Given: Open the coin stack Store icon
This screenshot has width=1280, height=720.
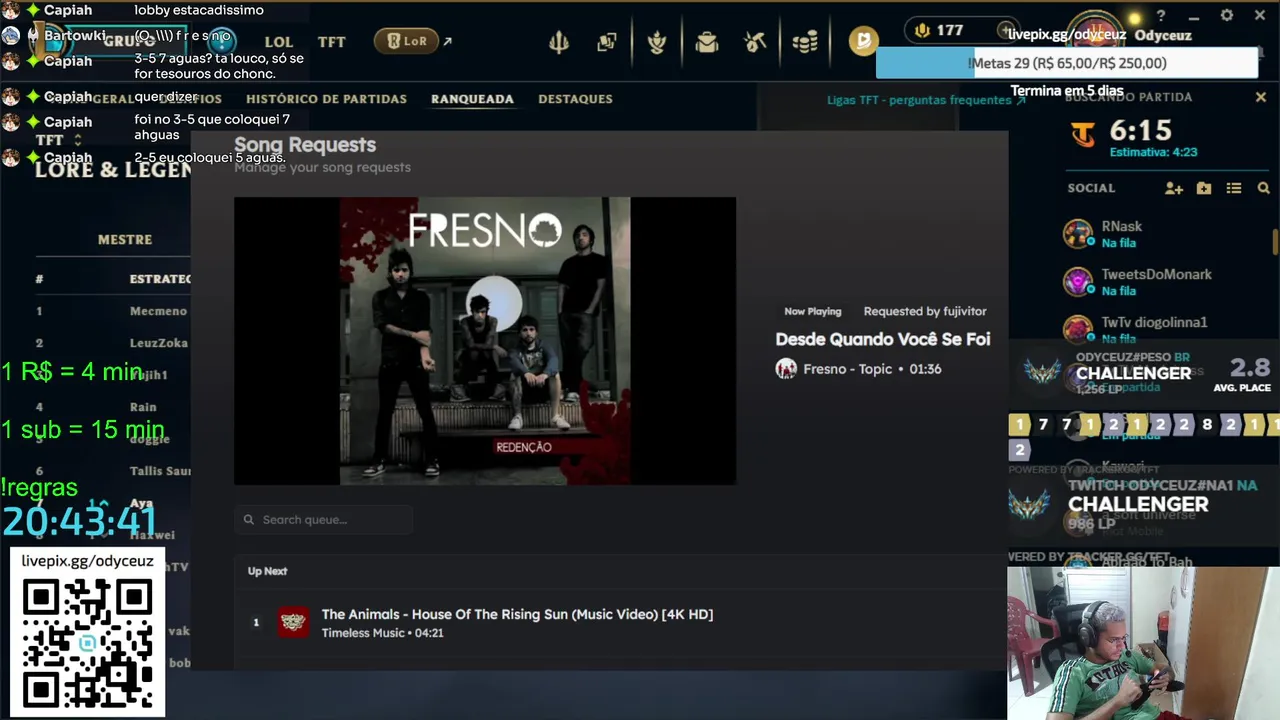Looking at the screenshot, I should point(805,42).
